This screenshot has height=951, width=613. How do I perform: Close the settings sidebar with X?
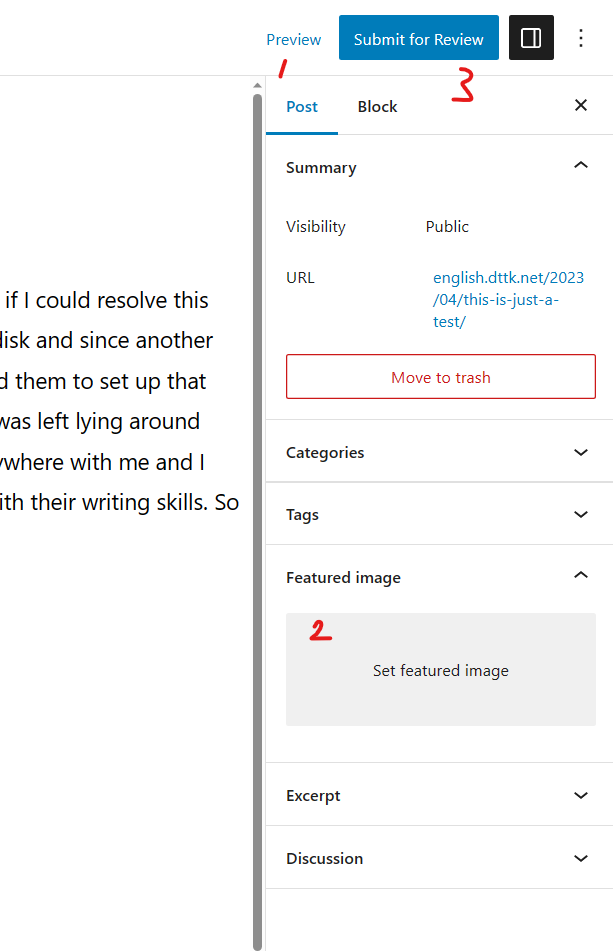[581, 106]
